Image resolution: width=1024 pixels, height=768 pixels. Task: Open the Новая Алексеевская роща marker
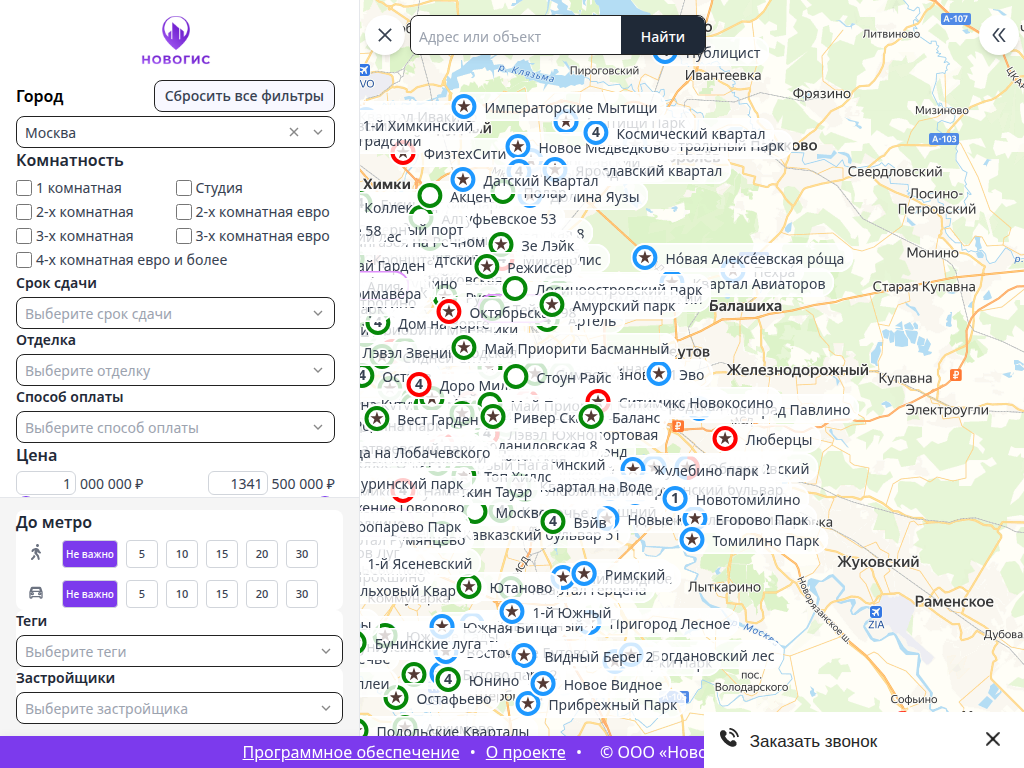[x=645, y=257]
